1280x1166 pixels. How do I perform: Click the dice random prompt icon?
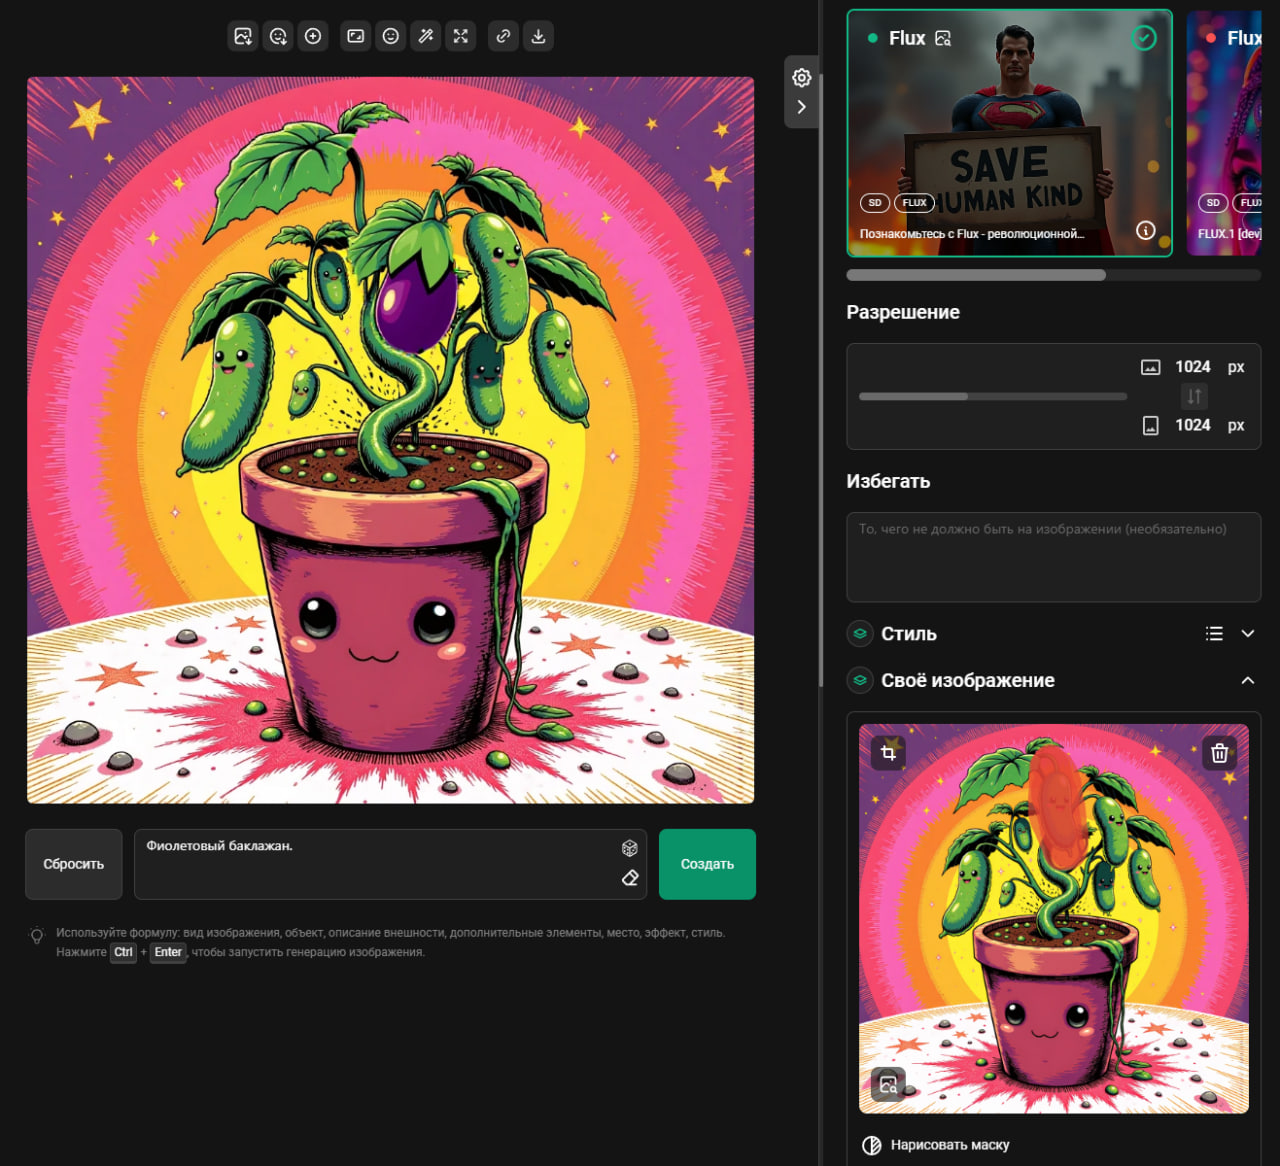(x=630, y=848)
